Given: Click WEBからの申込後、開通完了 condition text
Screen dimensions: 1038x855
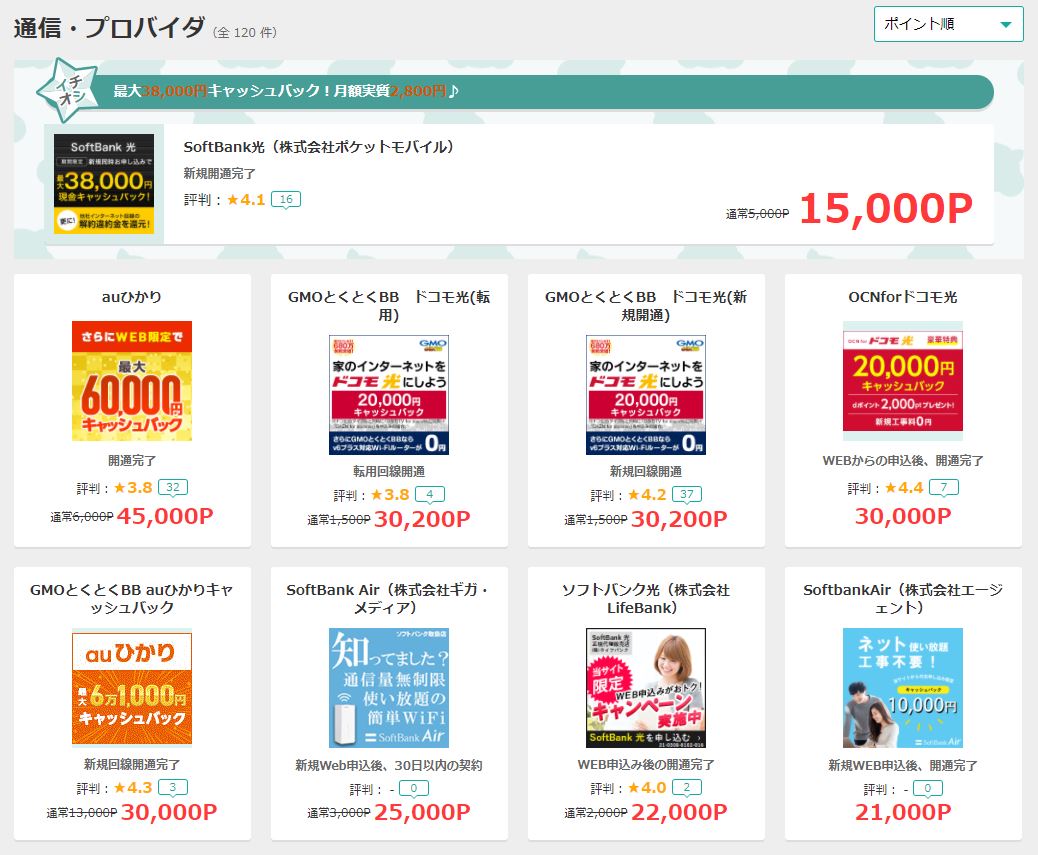Looking at the screenshot, I should (x=903, y=461).
